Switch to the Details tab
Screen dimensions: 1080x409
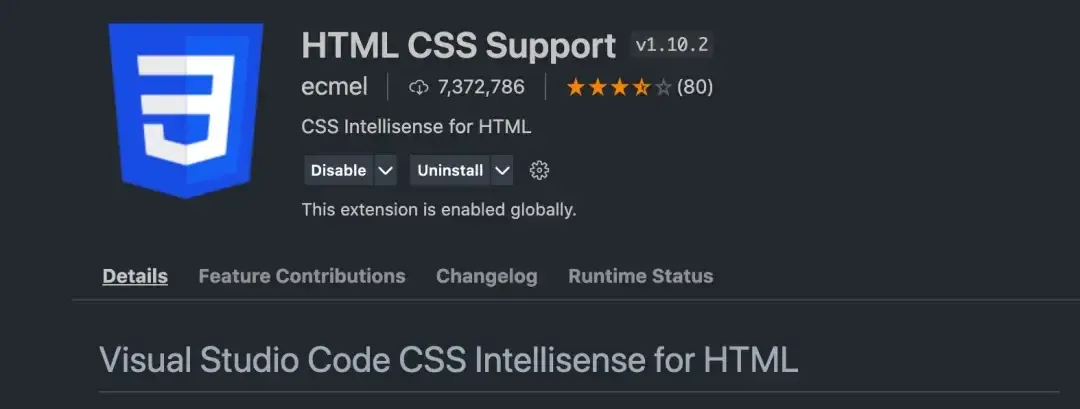[x=135, y=276]
